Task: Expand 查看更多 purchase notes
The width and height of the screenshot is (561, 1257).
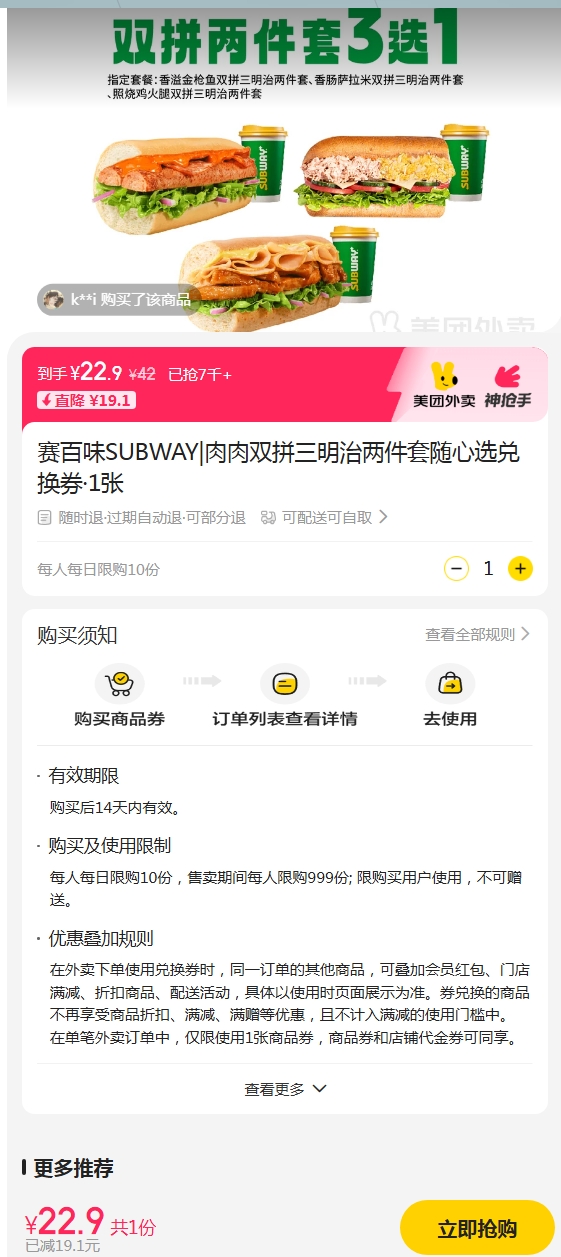Action: 285,1089
